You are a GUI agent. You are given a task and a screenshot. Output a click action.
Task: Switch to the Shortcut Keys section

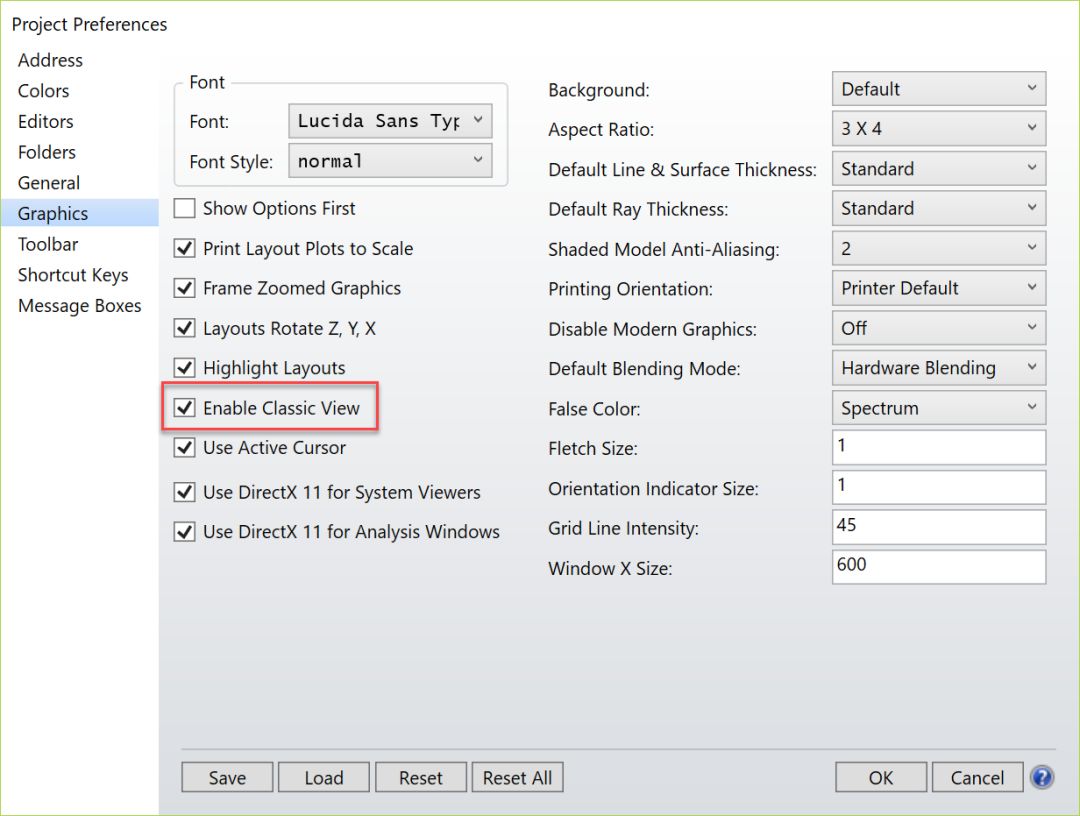[x=73, y=275]
